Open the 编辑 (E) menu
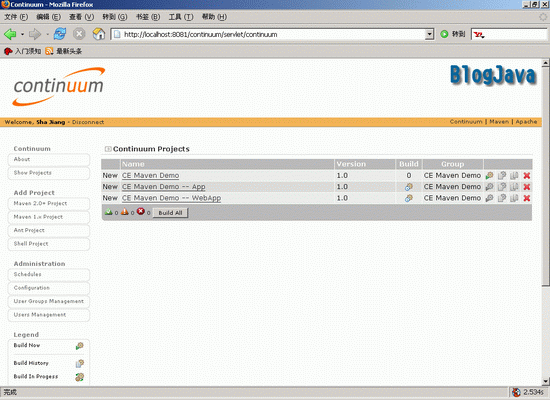Image resolution: width=550 pixels, height=400 pixels. pos(48,17)
